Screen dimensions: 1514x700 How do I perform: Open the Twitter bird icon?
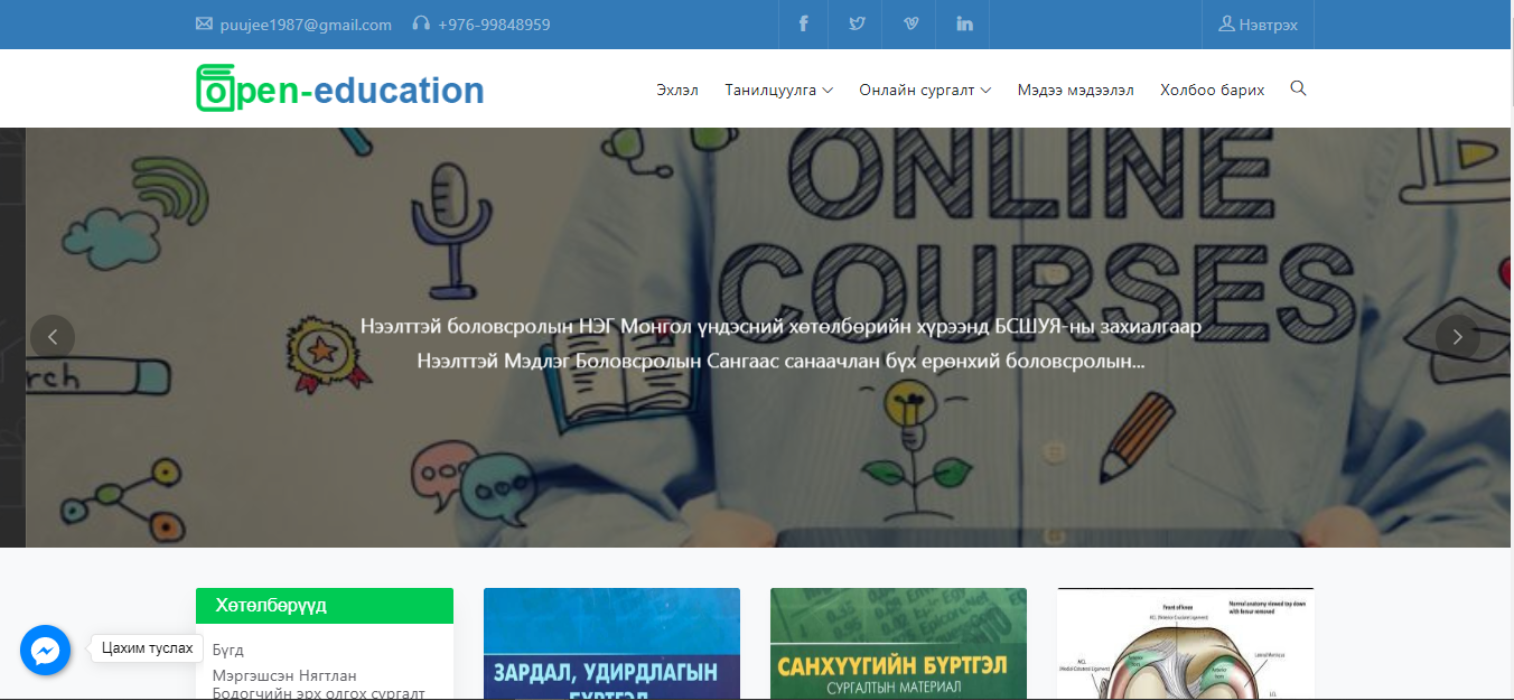pyautogui.click(x=857, y=24)
